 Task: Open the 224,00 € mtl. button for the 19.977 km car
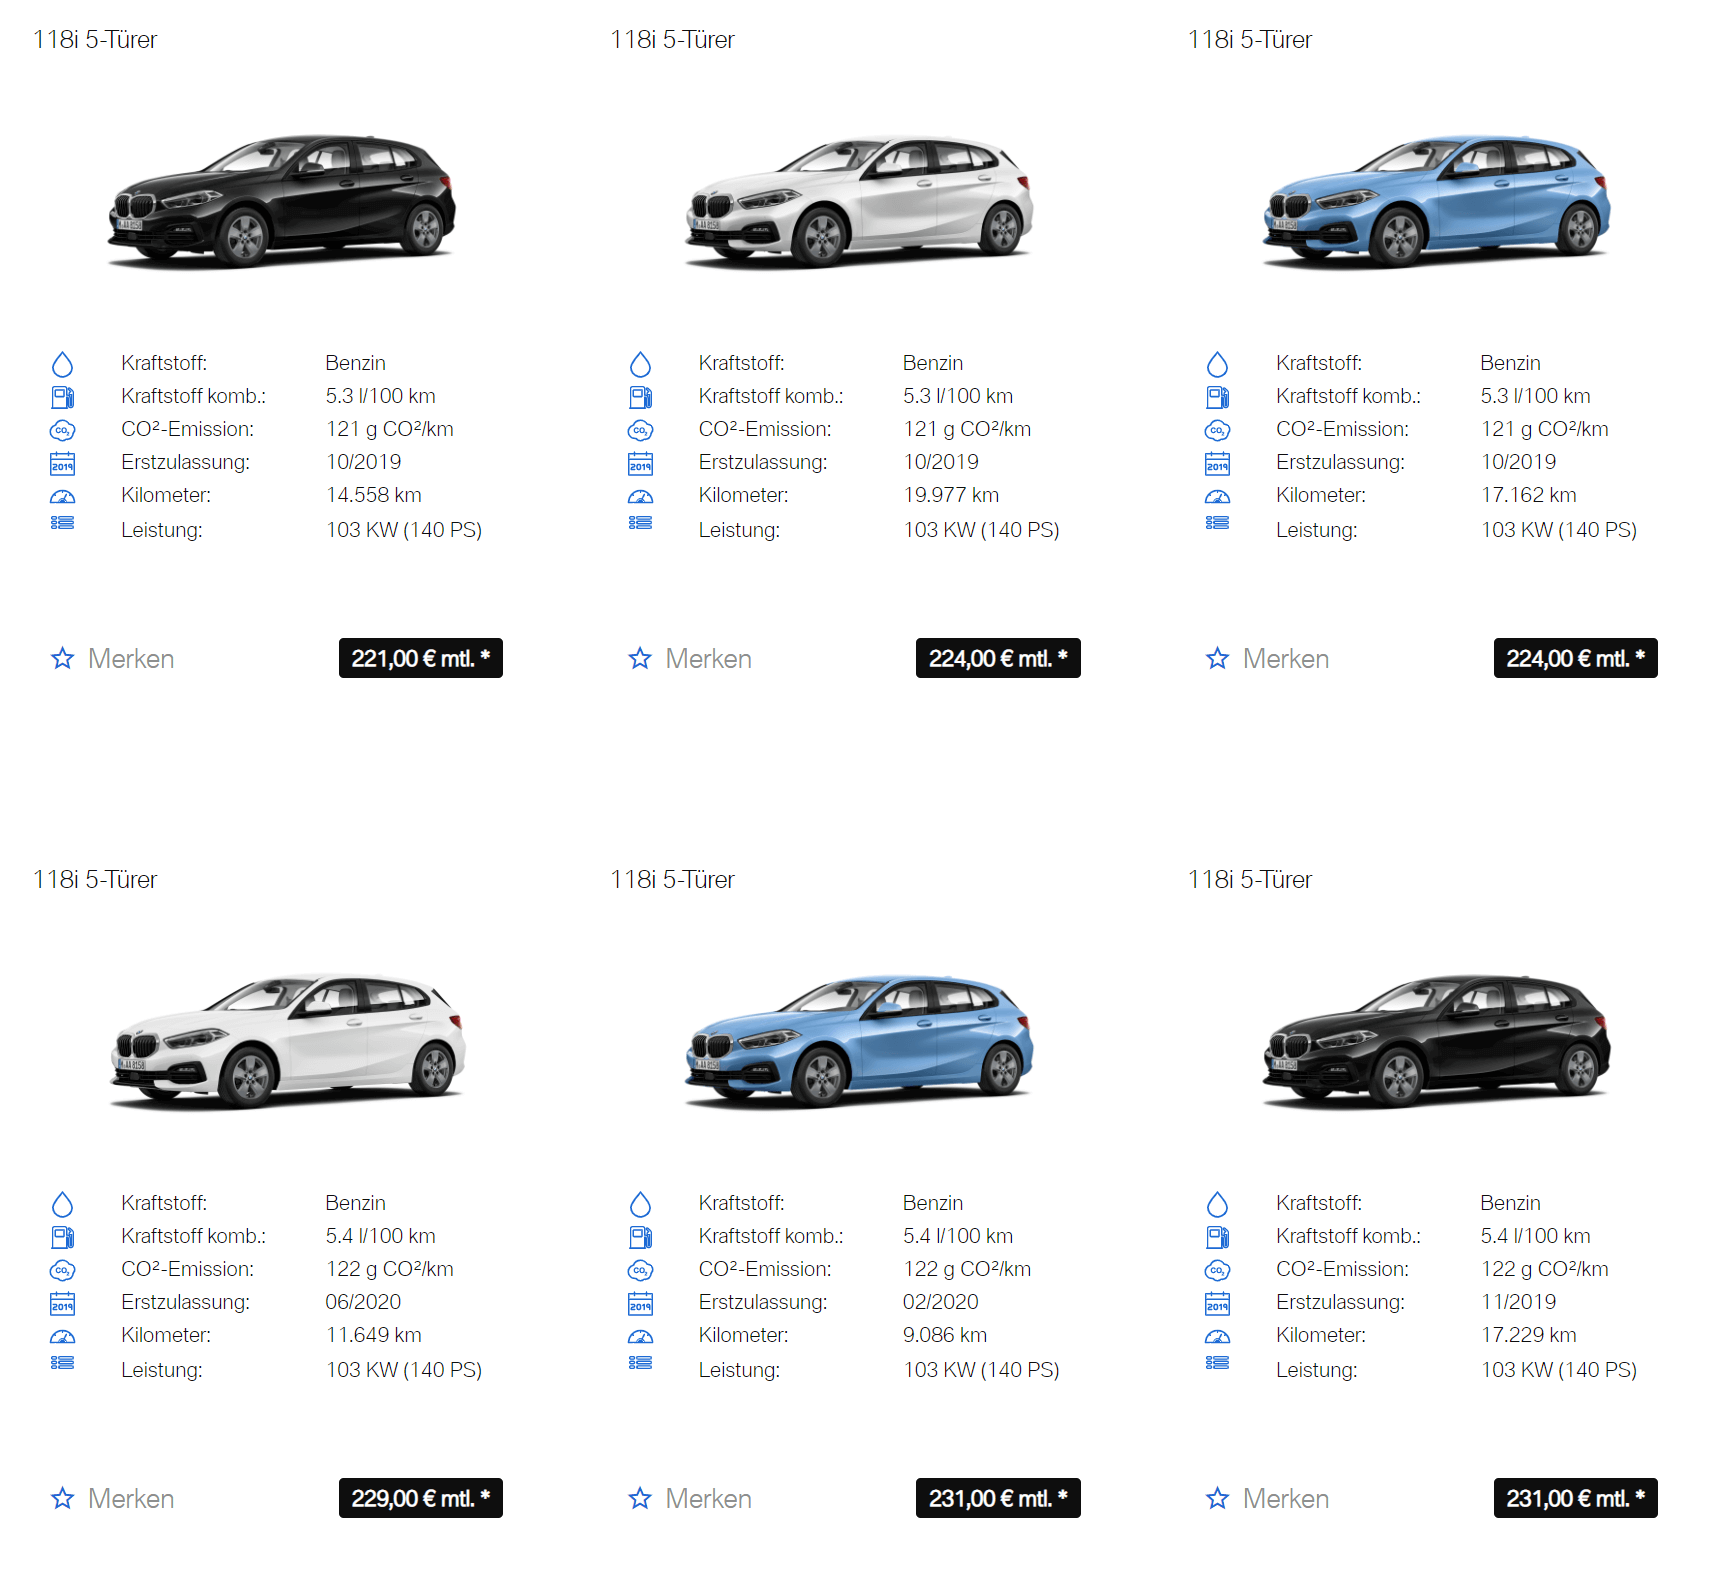(998, 658)
